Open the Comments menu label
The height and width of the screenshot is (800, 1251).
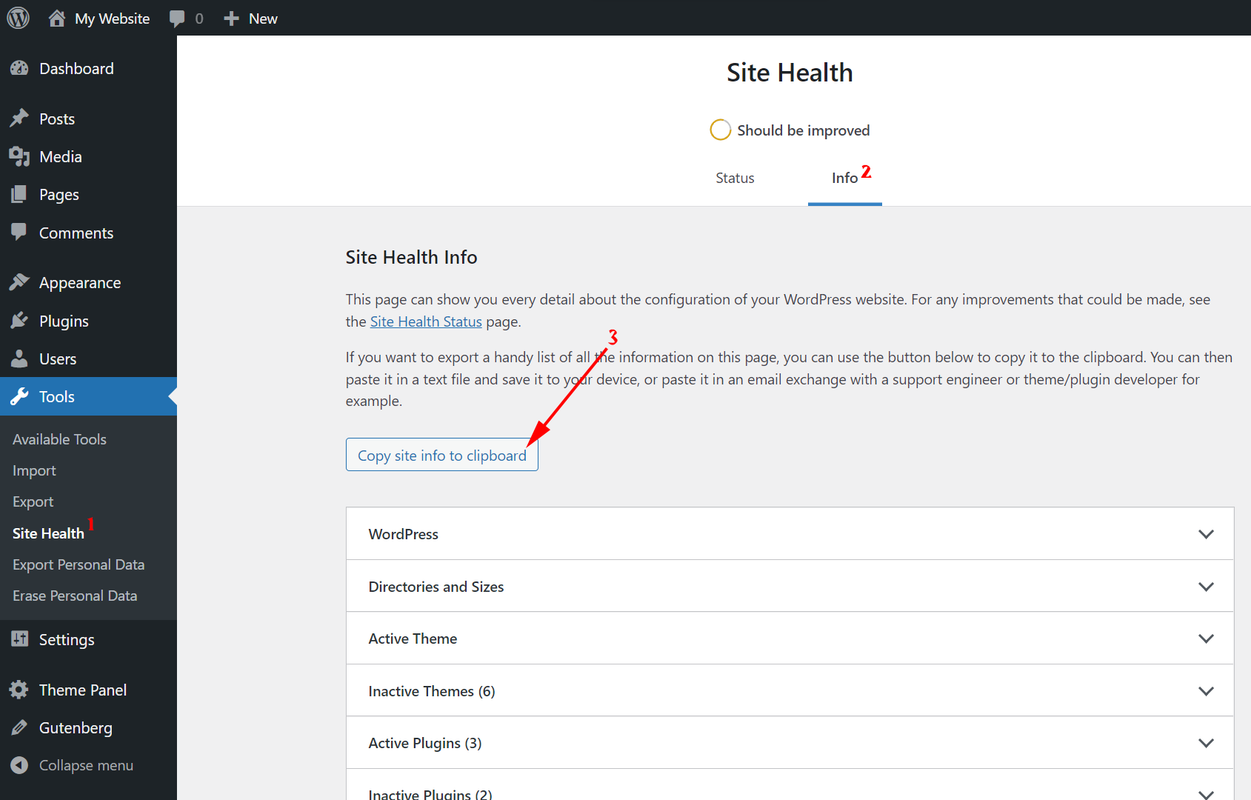coord(76,232)
